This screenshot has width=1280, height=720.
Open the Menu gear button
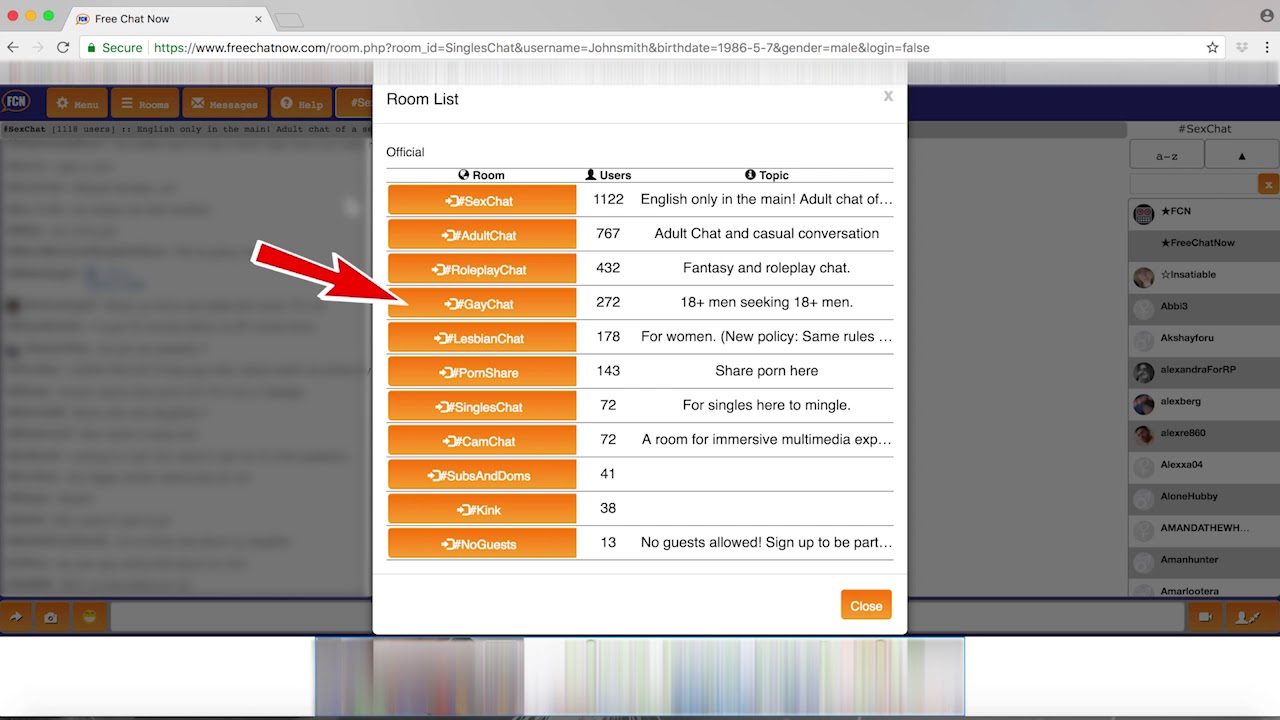point(76,103)
